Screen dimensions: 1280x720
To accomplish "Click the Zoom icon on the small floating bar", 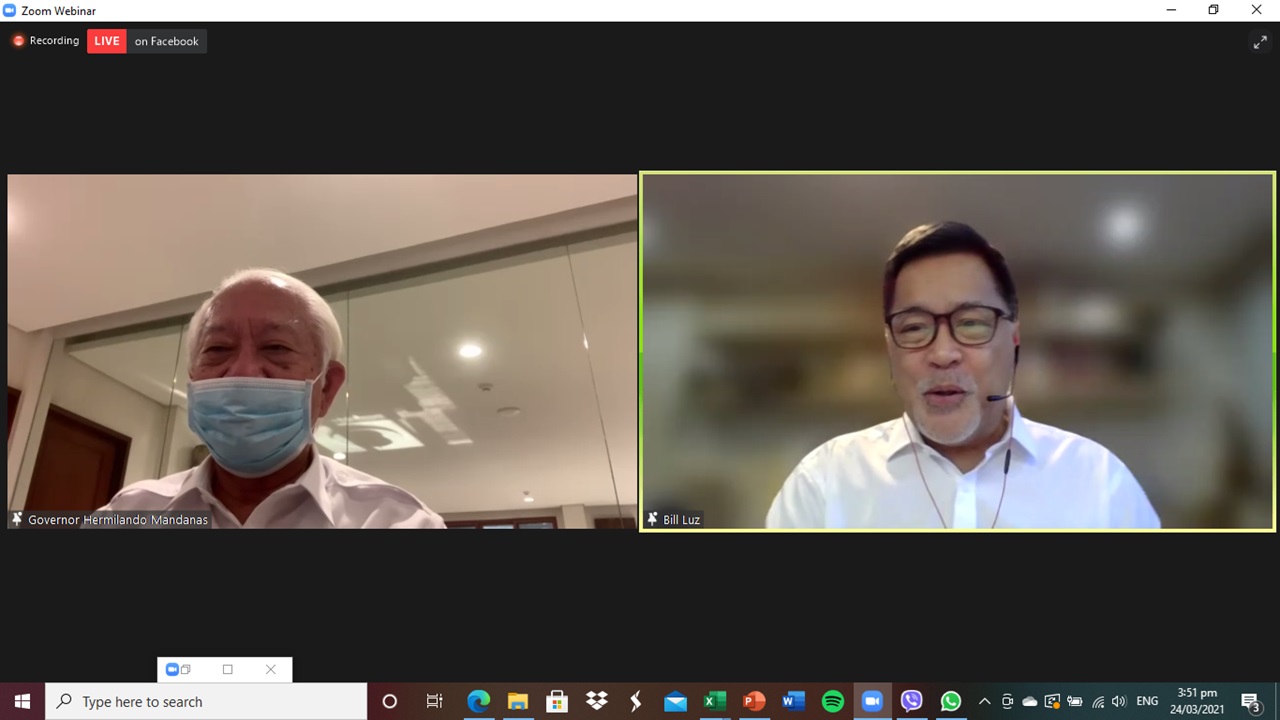I will pos(172,670).
